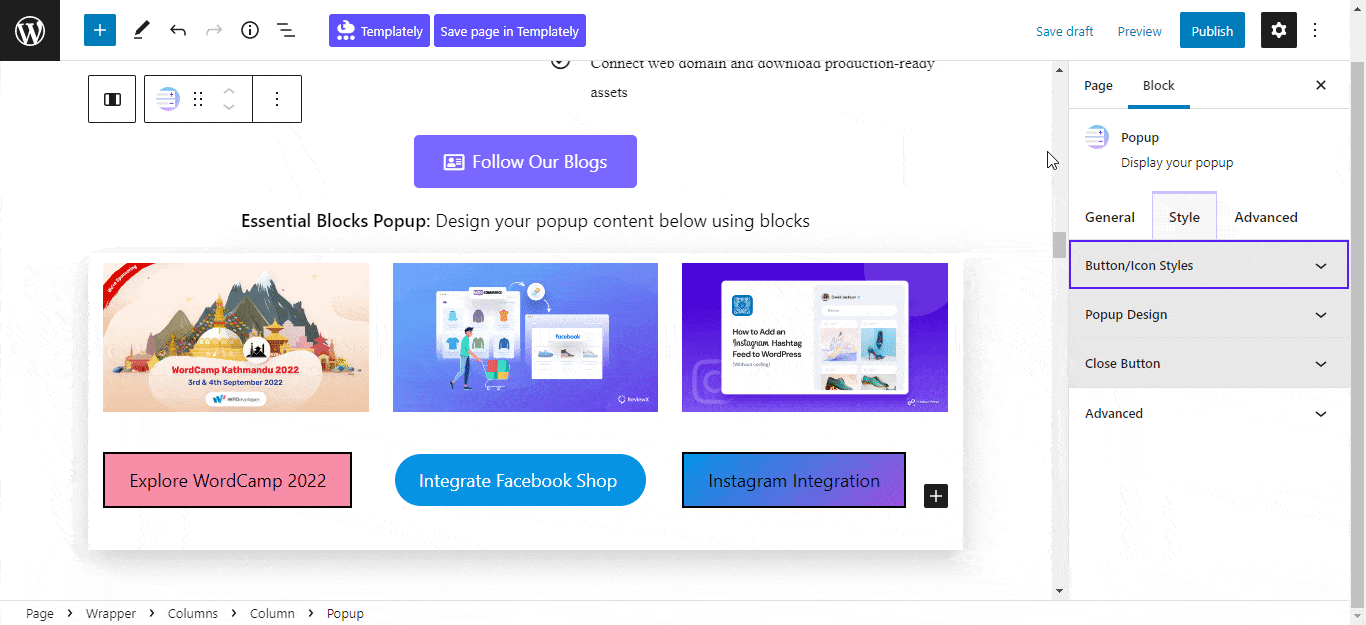Click the WordCamp Kathmandu 2022 thumbnail
The width and height of the screenshot is (1366, 625).
[236, 337]
